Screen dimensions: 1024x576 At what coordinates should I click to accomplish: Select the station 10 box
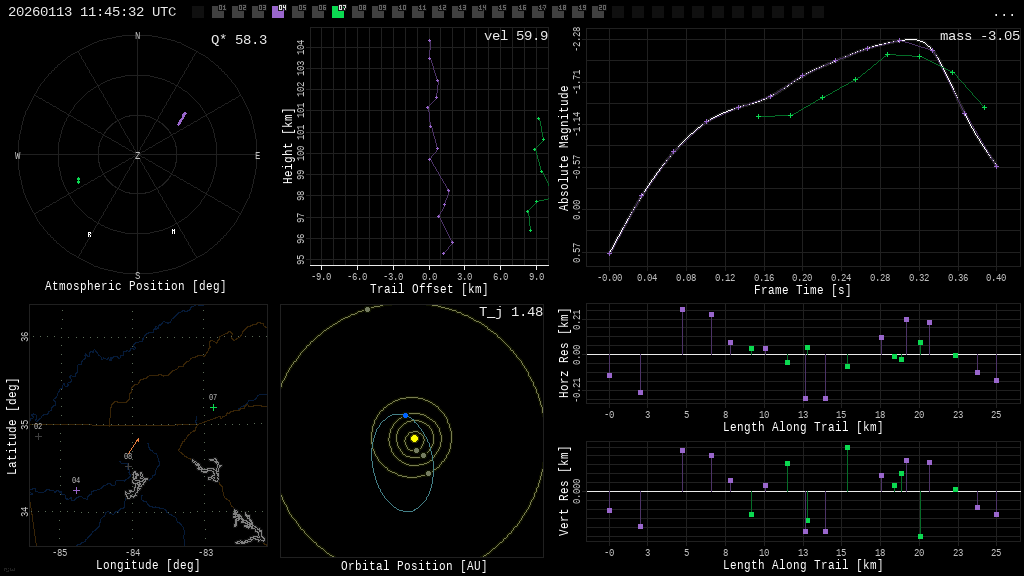[398, 12]
